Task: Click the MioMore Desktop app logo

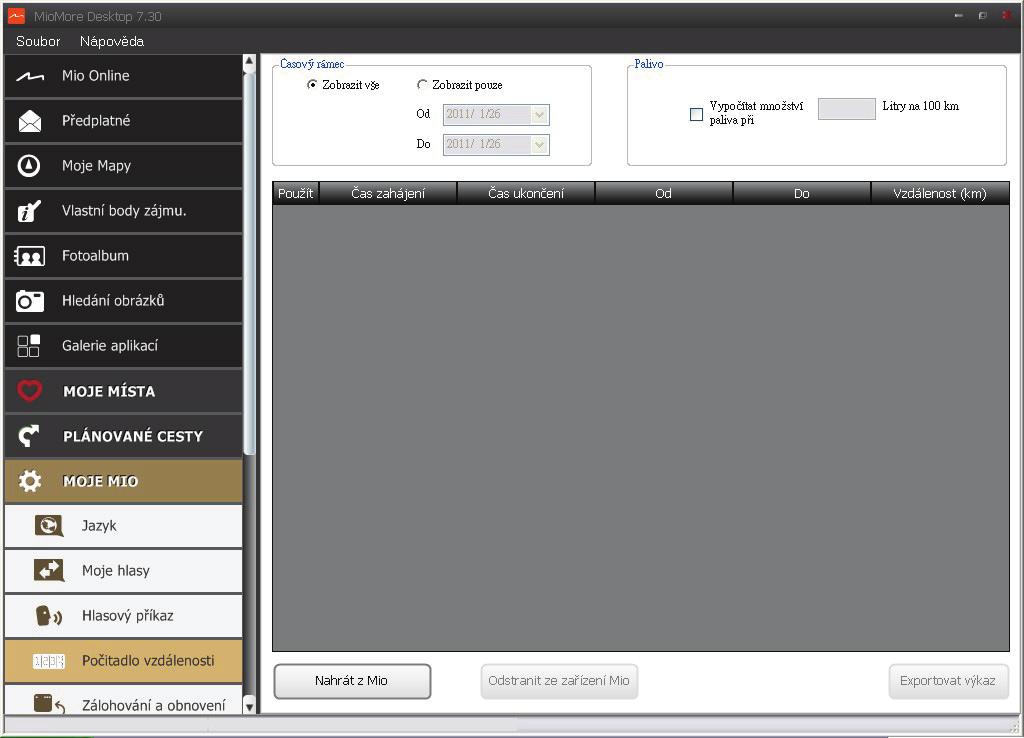Action: (16, 16)
